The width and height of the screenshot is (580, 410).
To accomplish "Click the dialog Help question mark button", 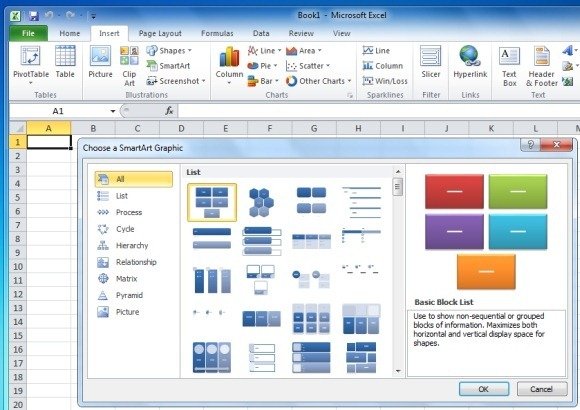I will coord(530,145).
